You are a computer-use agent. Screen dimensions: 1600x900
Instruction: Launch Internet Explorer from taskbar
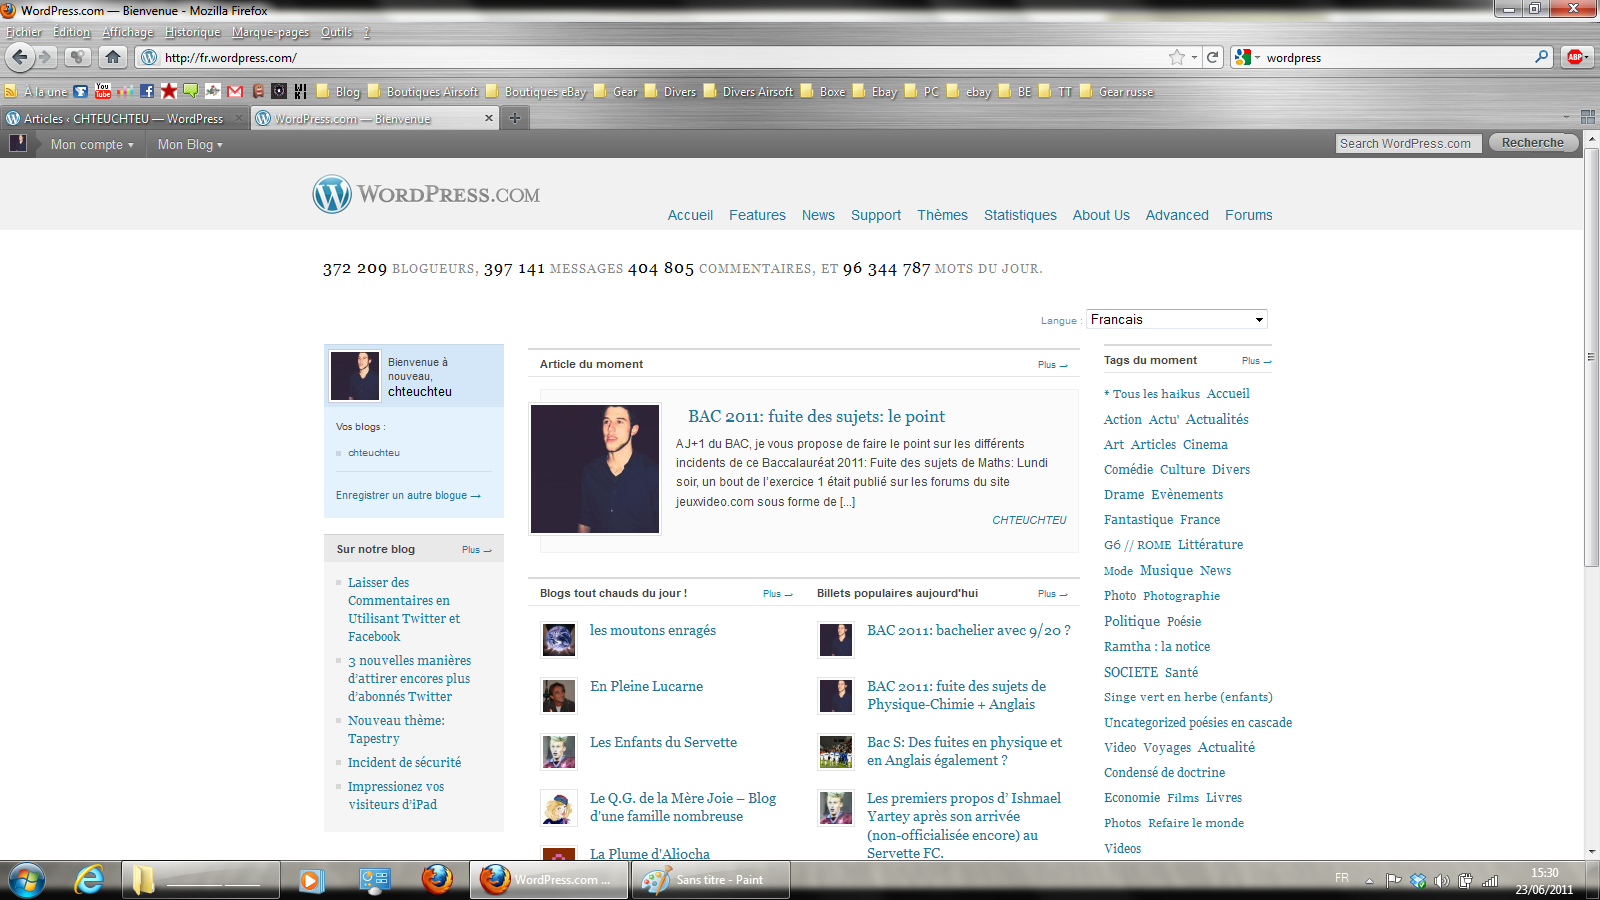pyautogui.click(x=89, y=880)
